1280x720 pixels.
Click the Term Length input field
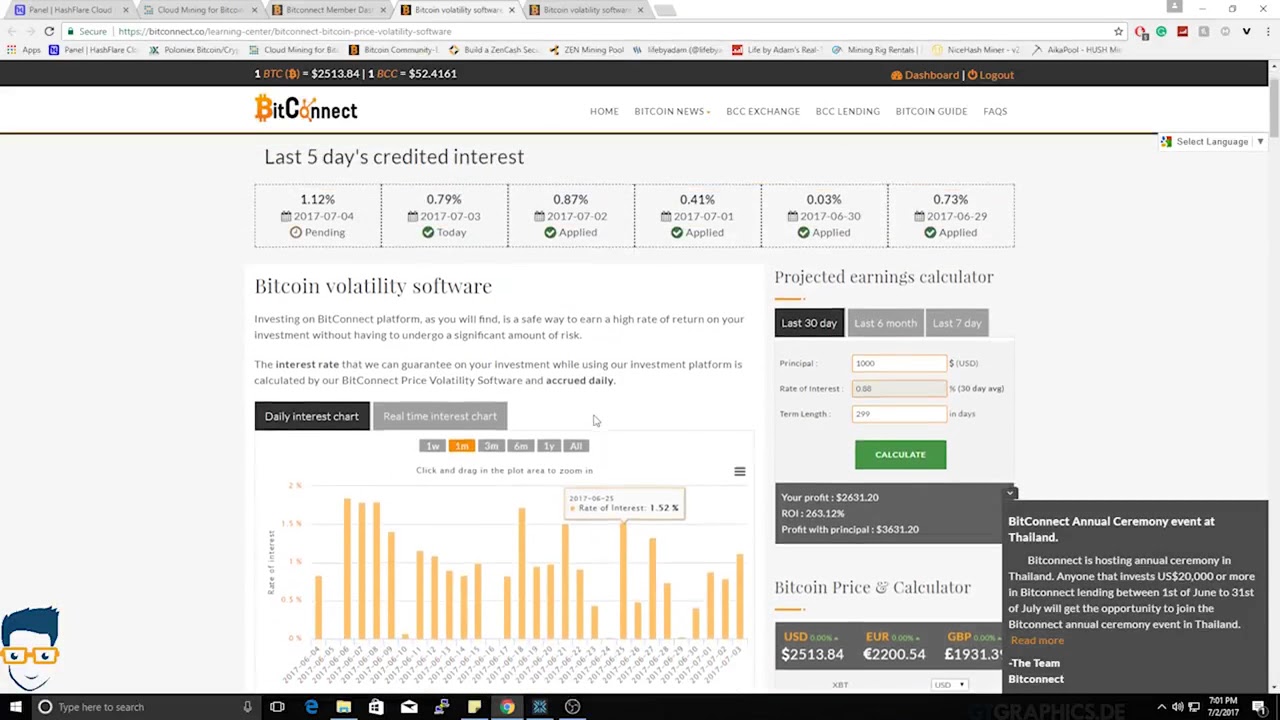[899, 413]
